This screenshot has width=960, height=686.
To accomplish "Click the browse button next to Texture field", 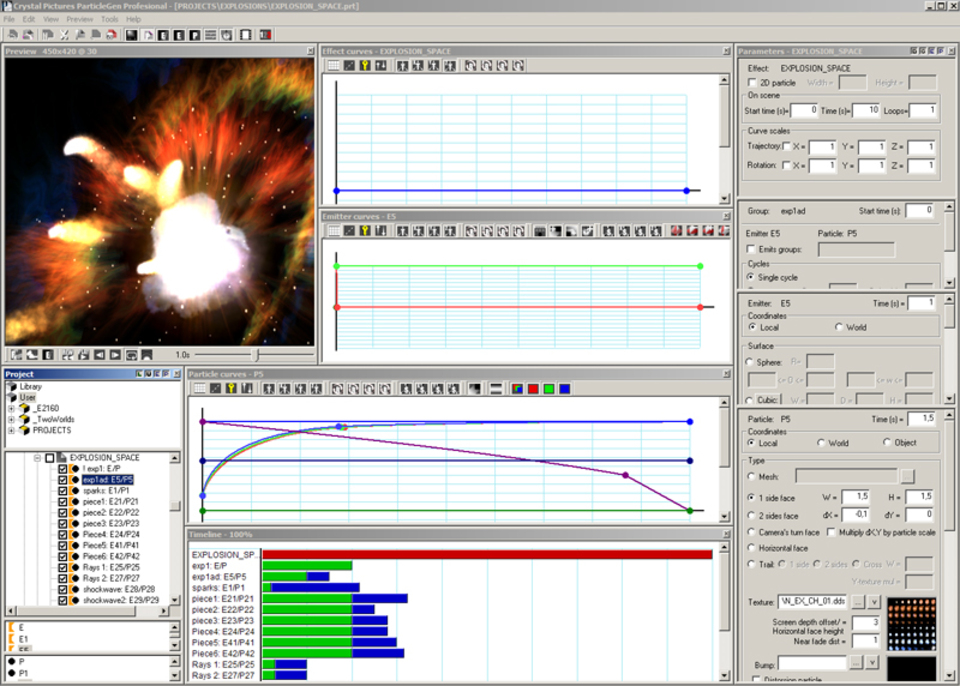I will (856, 601).
